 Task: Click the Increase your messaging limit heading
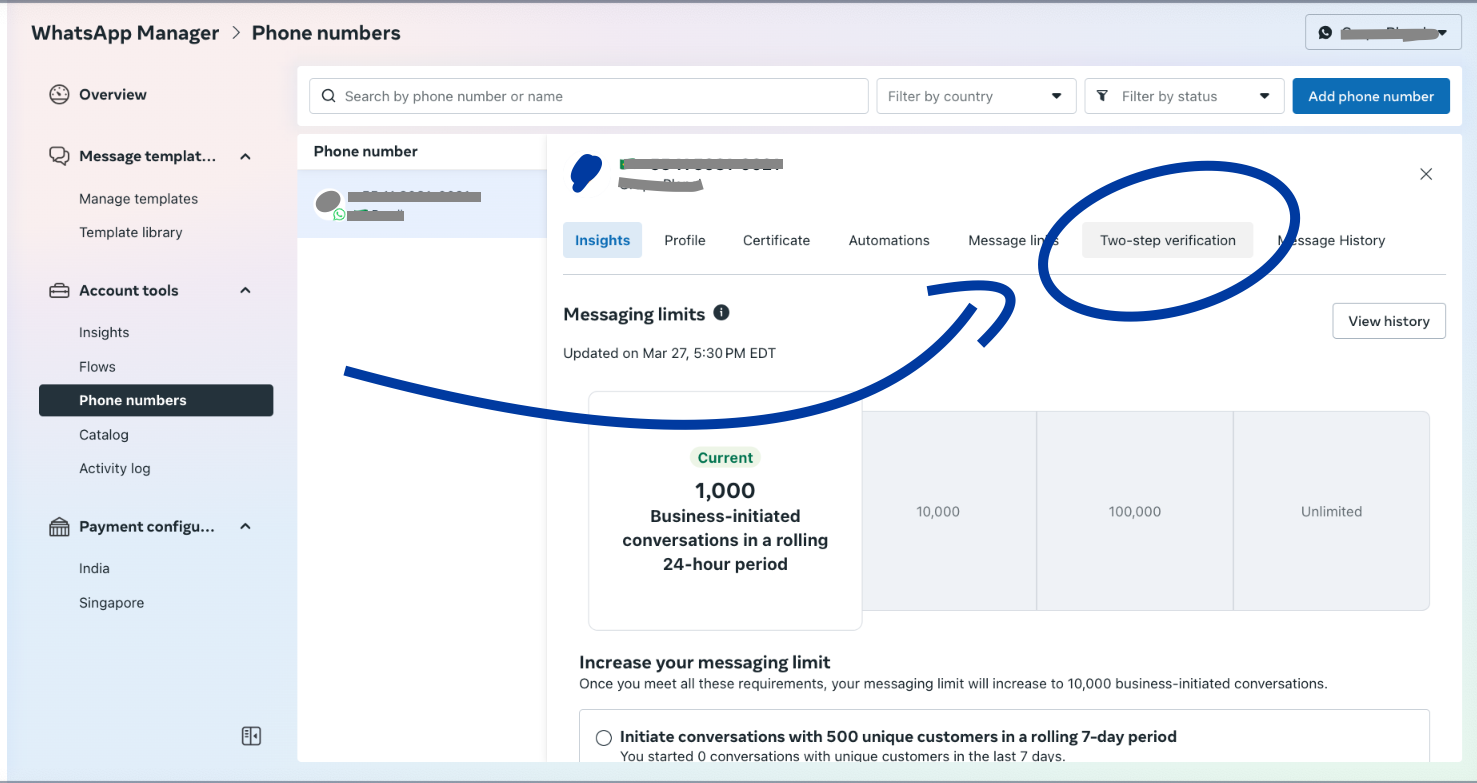705,662
